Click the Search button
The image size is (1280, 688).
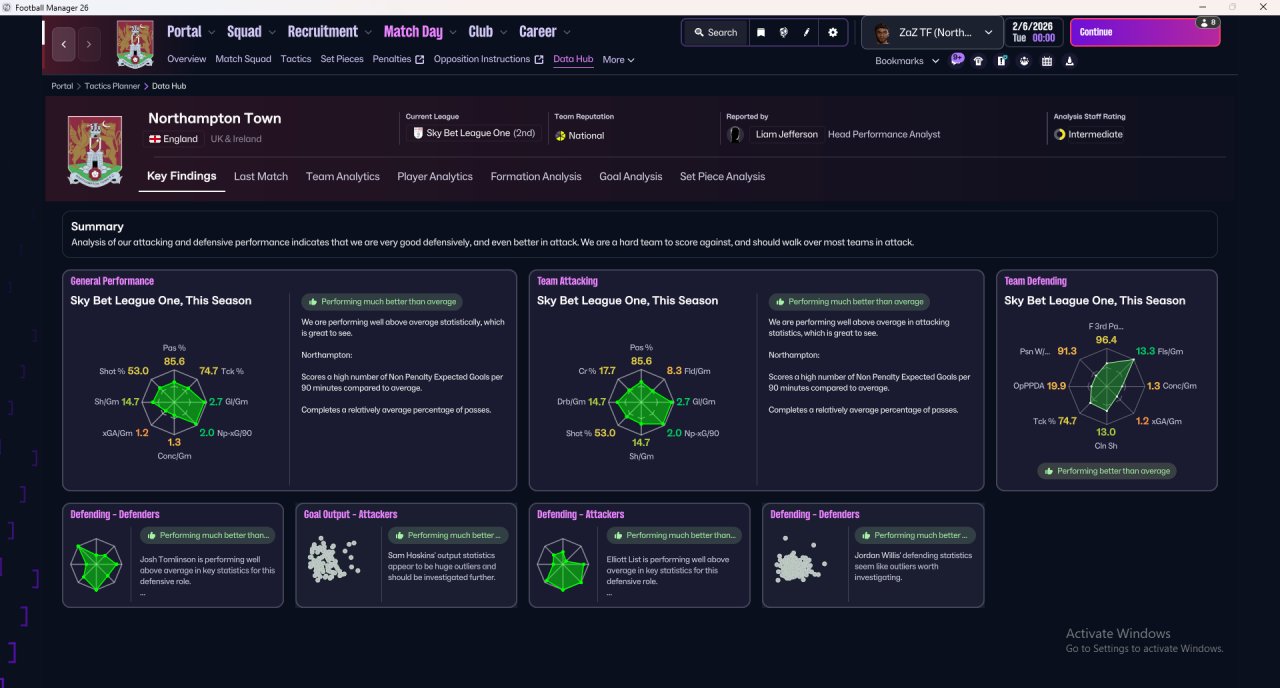715,32
